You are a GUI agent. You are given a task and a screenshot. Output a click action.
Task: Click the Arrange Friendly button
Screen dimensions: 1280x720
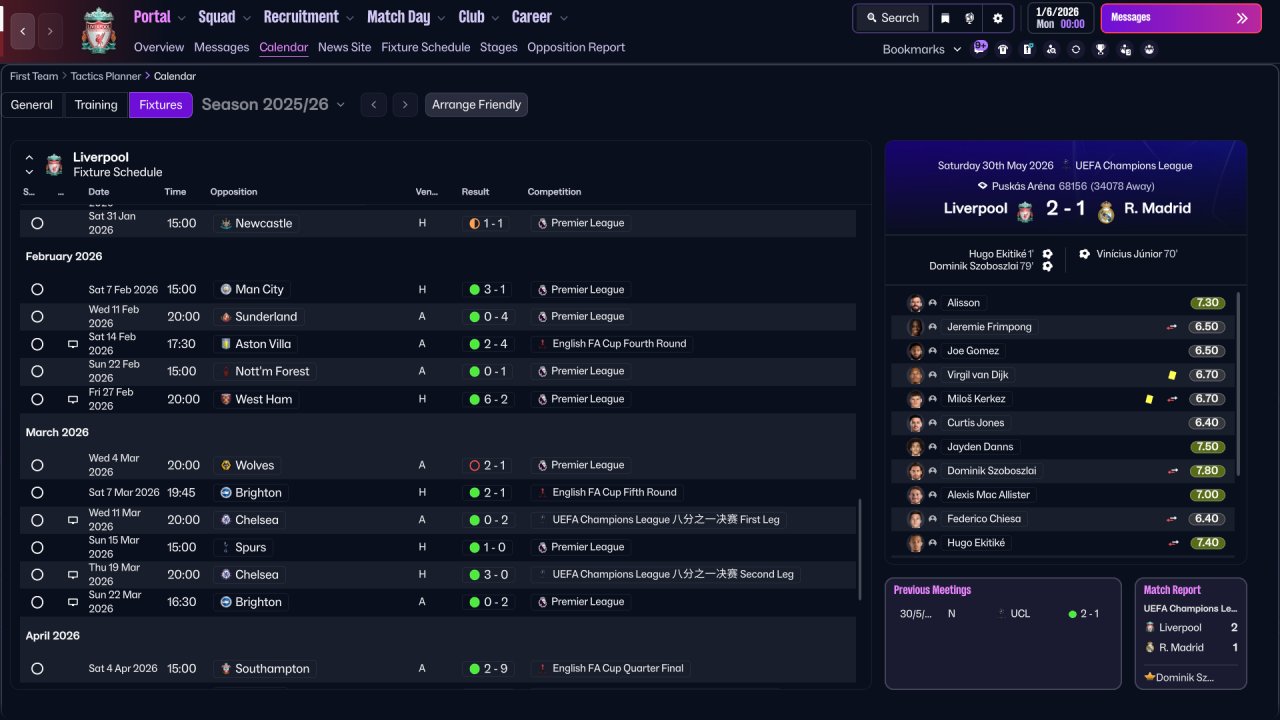(x=476, y=105)
